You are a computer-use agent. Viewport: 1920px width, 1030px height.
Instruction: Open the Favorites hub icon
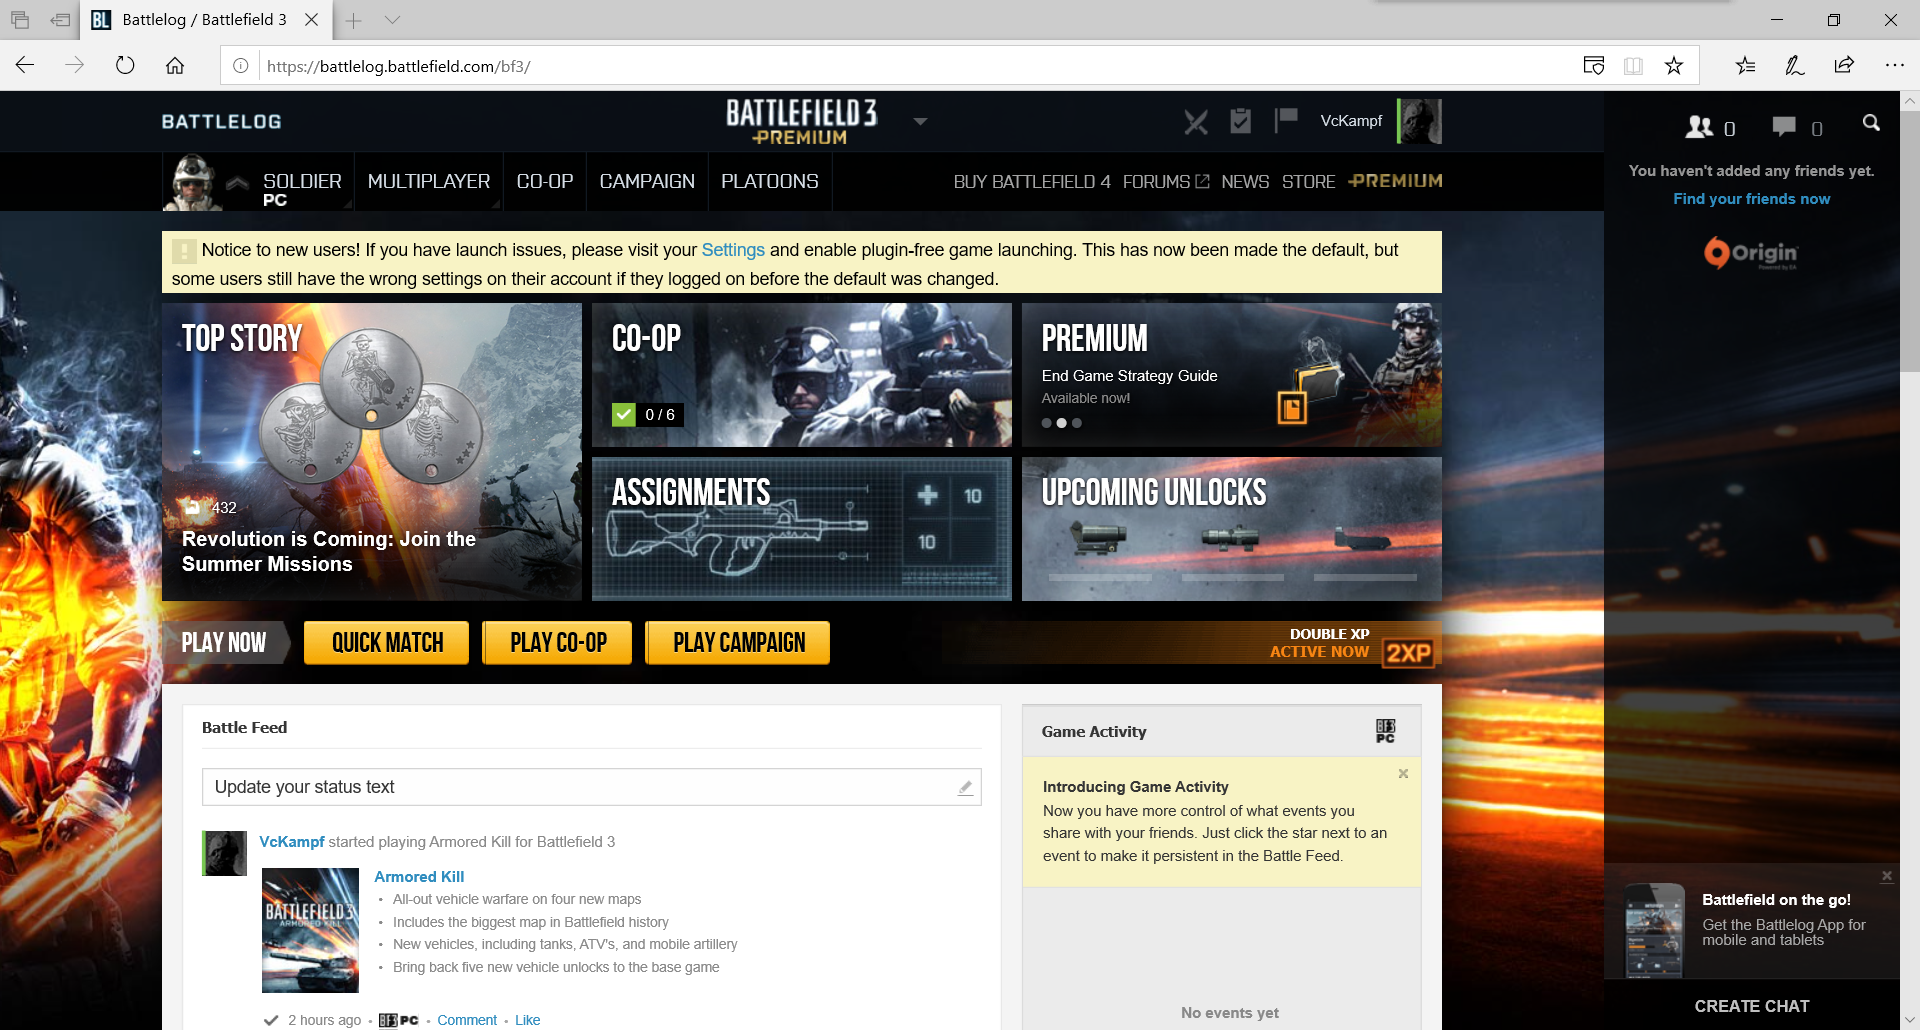1746,66
